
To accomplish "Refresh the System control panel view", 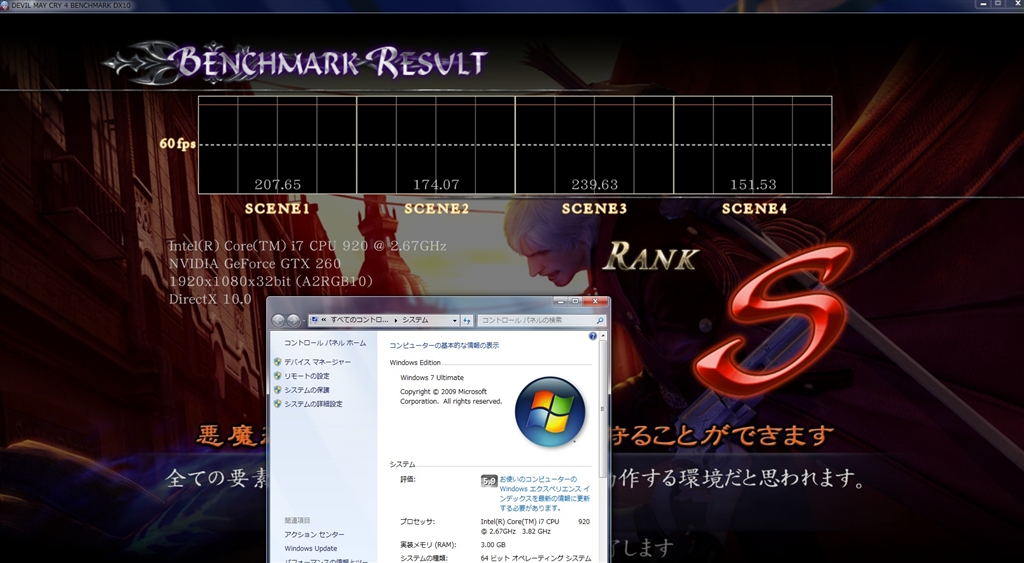I will (467, 320).
